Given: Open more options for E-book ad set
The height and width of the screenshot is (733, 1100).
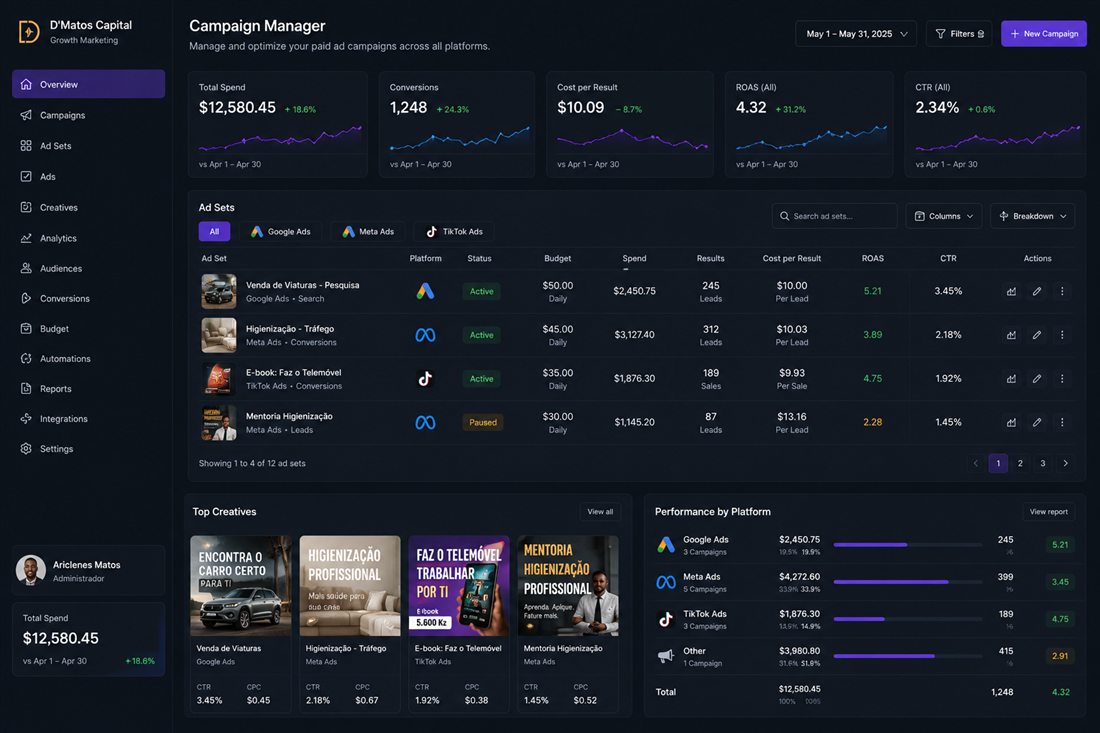Looking at the screenshot, I should pyautogui.click(x=1061, y=379).
